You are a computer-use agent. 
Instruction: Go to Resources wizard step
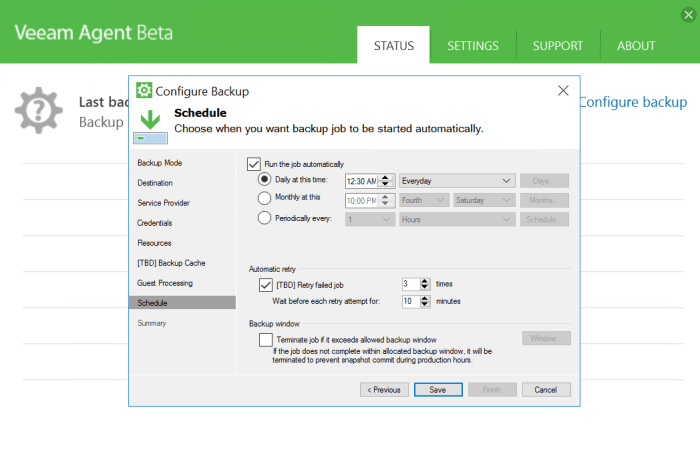[154, 243]
